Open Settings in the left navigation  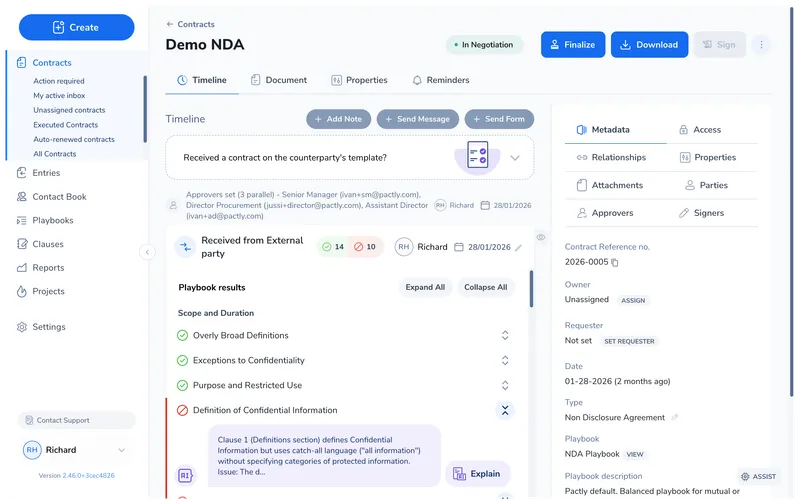click(48, 327)
